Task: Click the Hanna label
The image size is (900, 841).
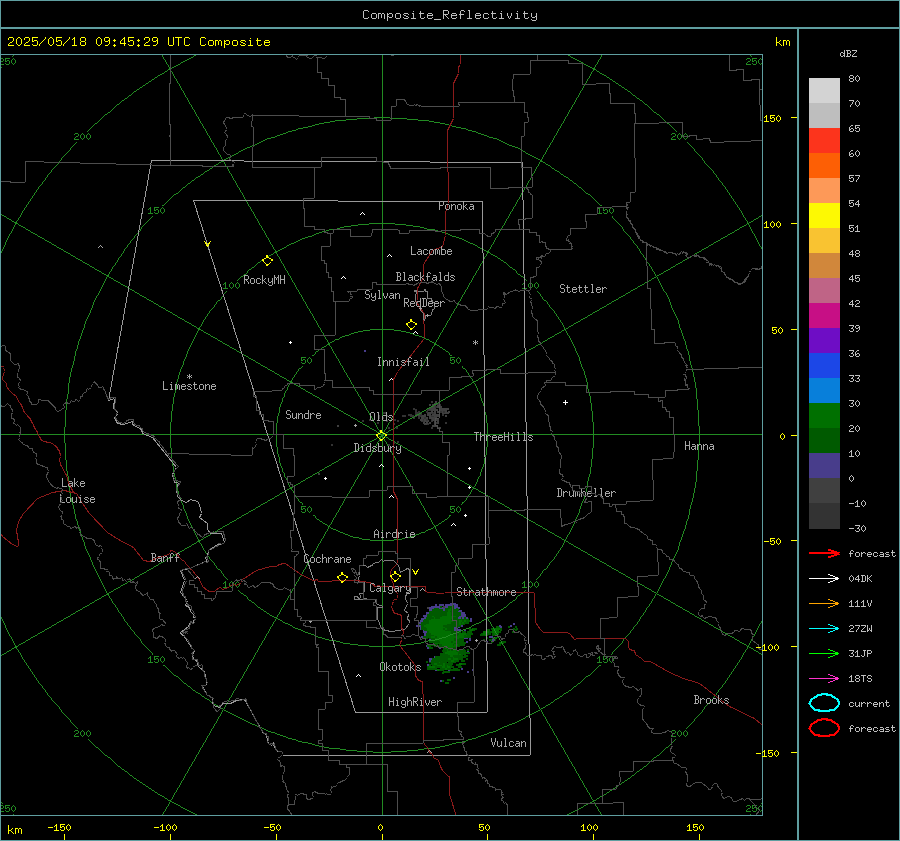Action: pyautogui.click(x=699, y=446)
